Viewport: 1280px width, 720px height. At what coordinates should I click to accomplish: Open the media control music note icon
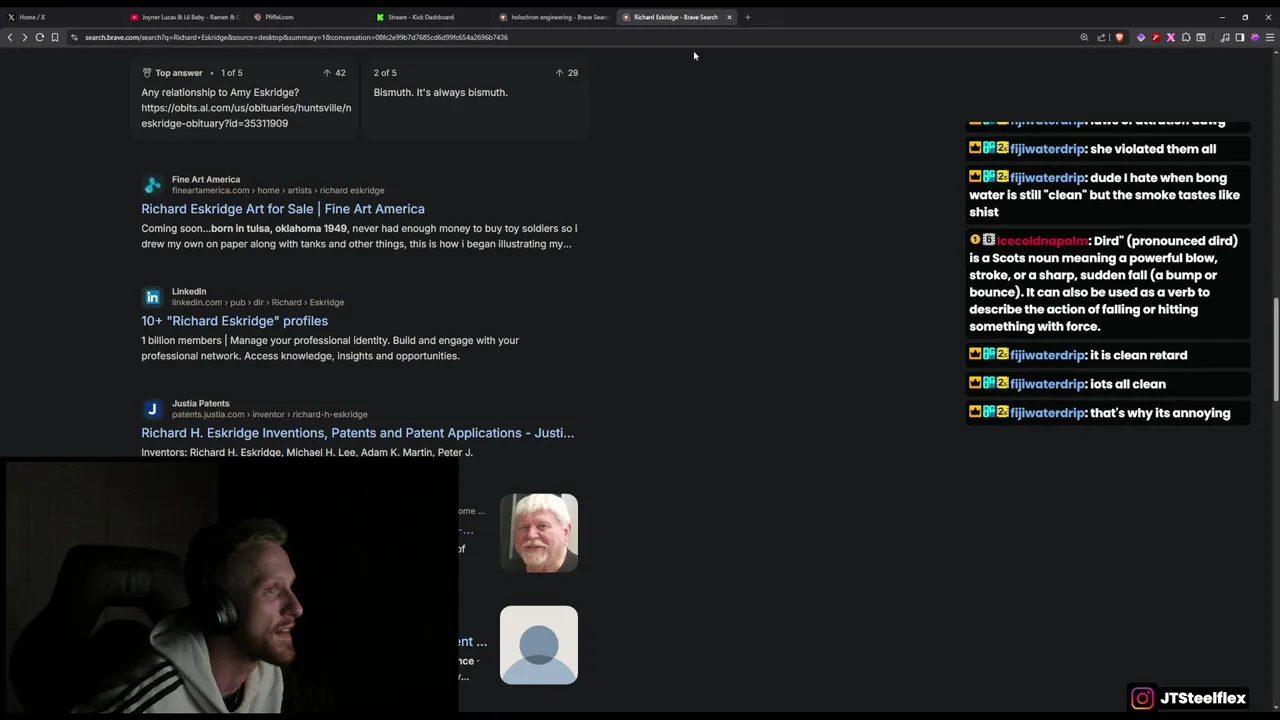[1225, 37]
